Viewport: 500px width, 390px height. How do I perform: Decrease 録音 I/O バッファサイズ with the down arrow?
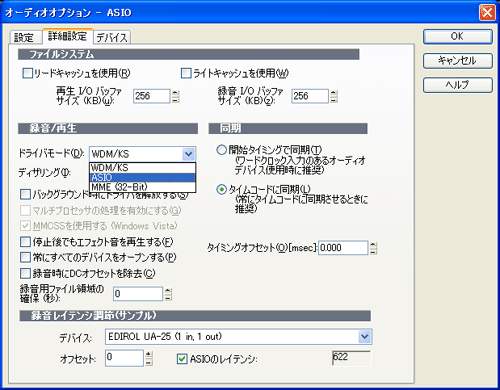334,100
